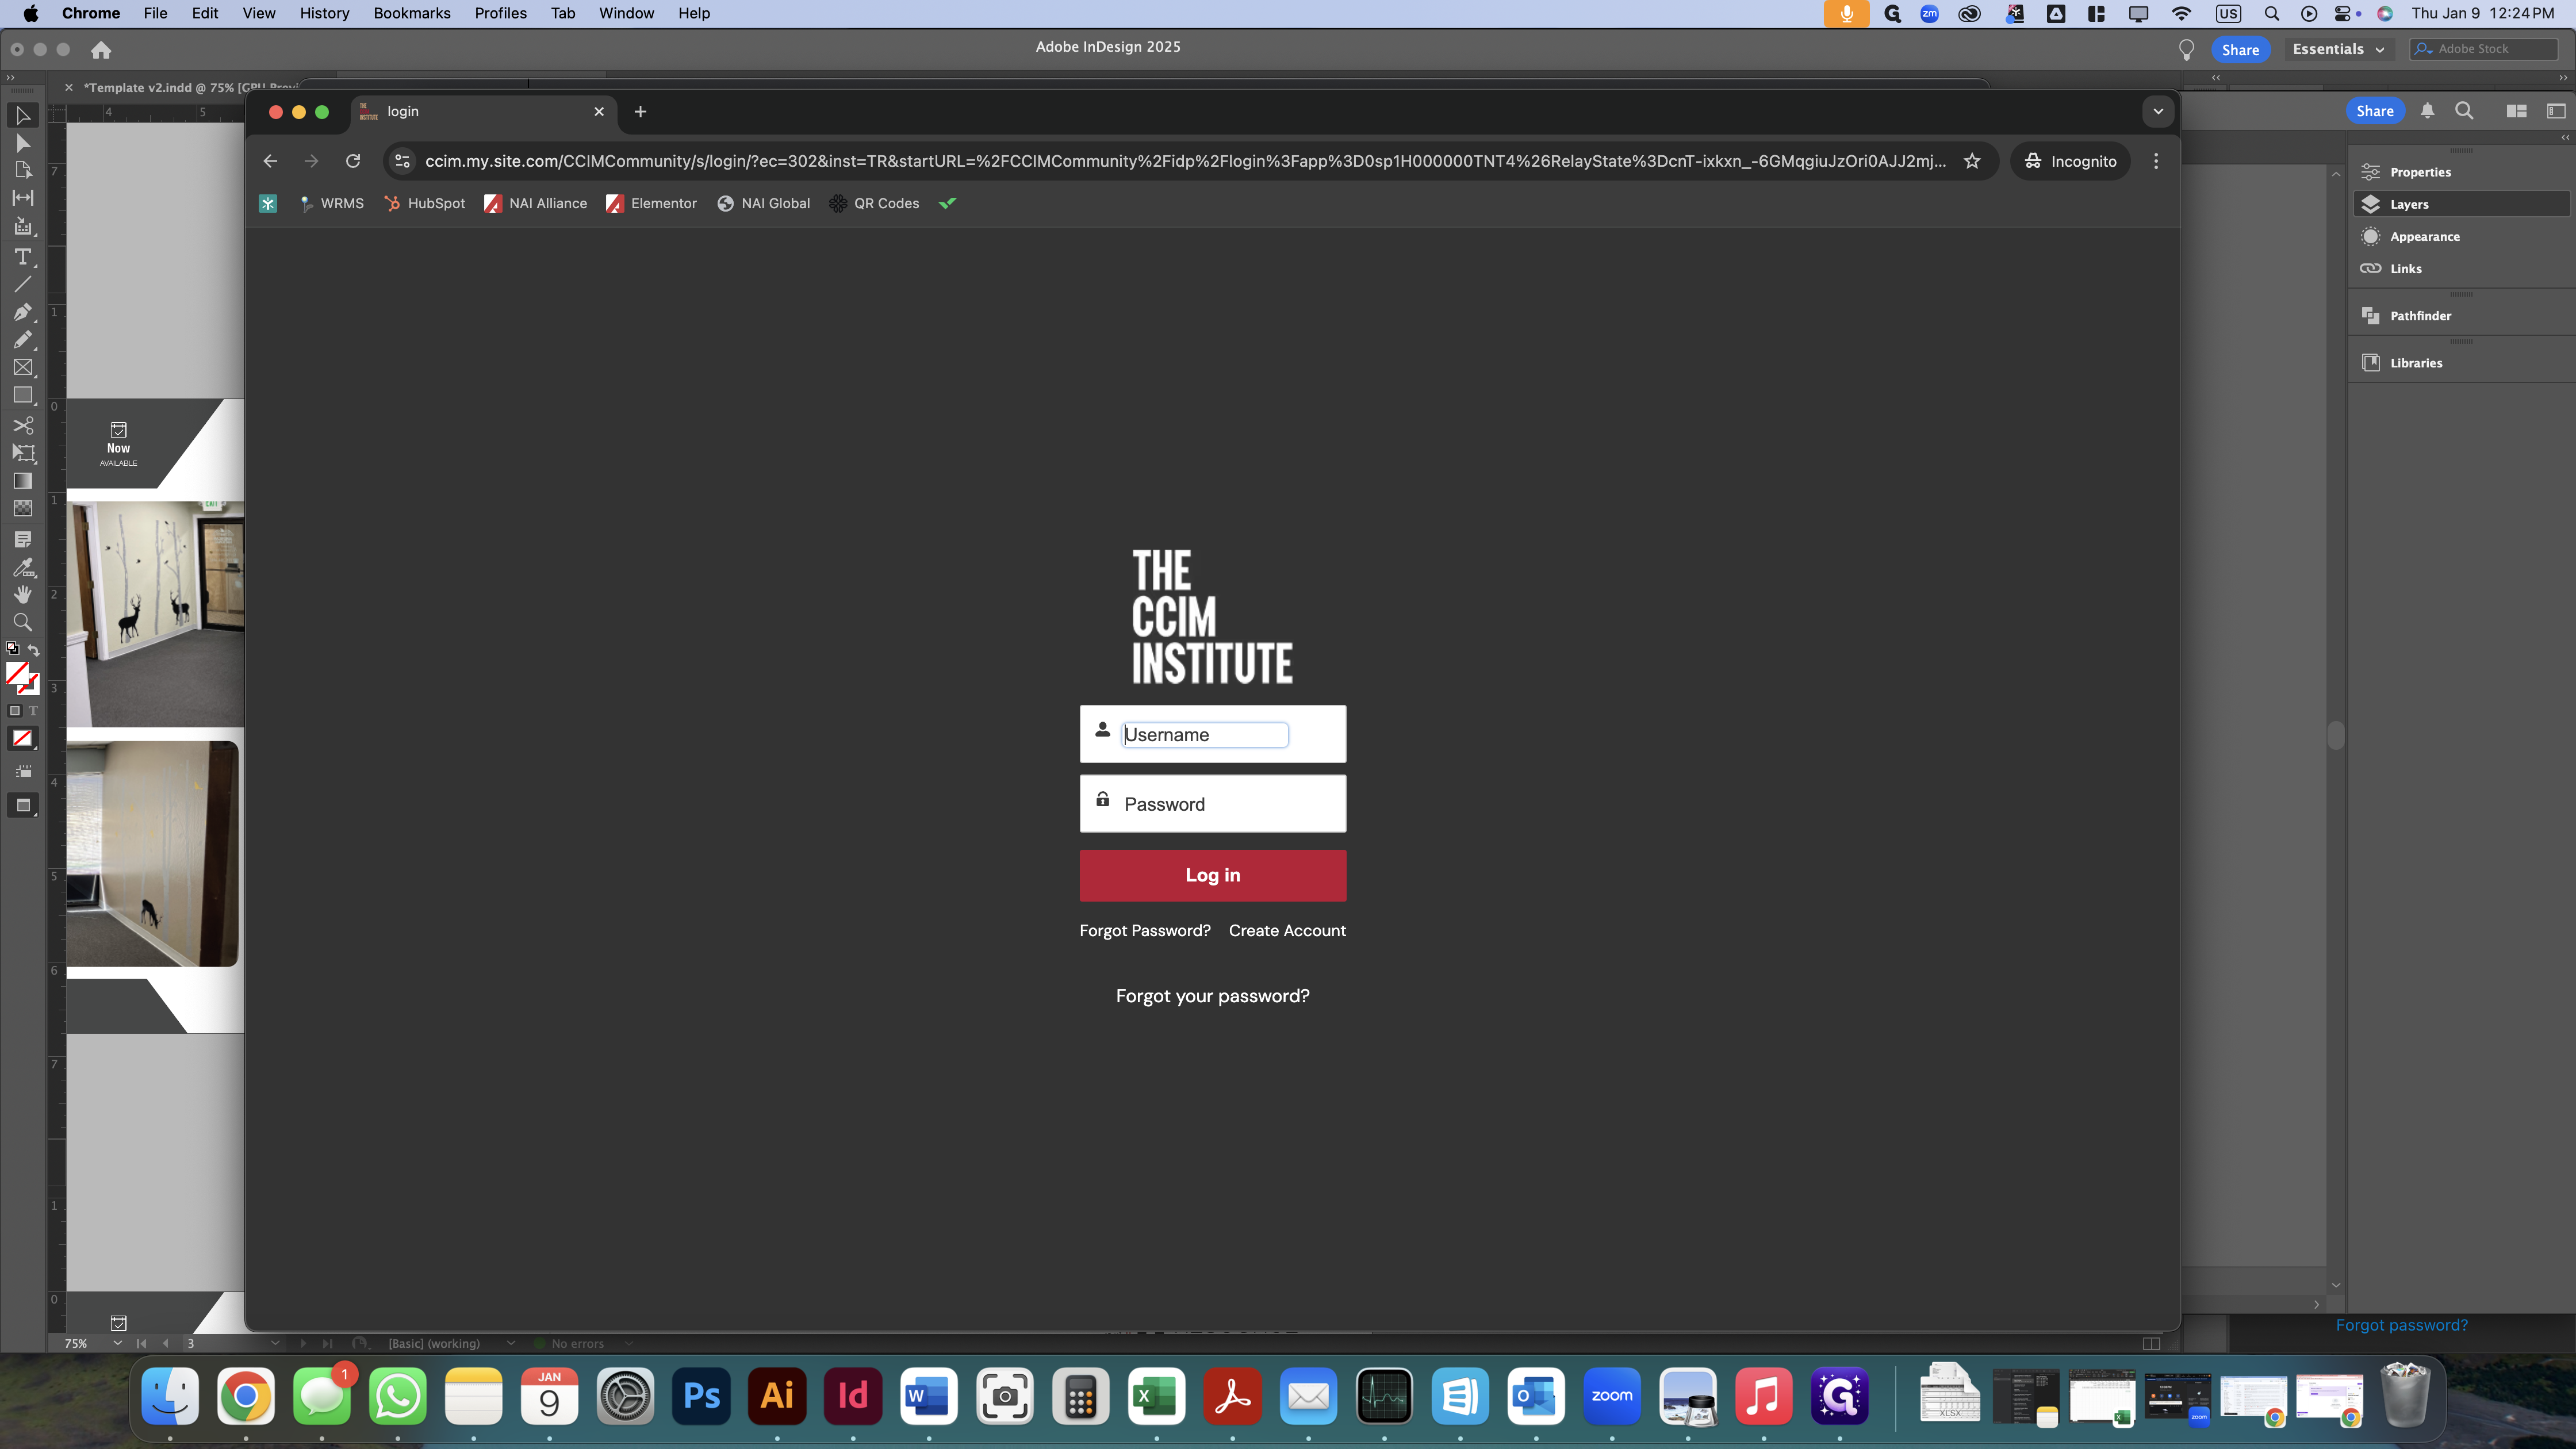This screenshot has height=1449, width=2576.
Task: Bookmark this page with the star icon
Action: (x=1972, y=161)
